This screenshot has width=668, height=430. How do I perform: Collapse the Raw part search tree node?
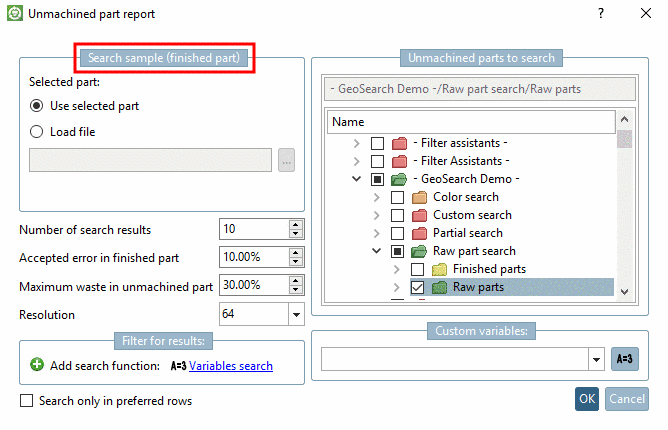(377, 251)
